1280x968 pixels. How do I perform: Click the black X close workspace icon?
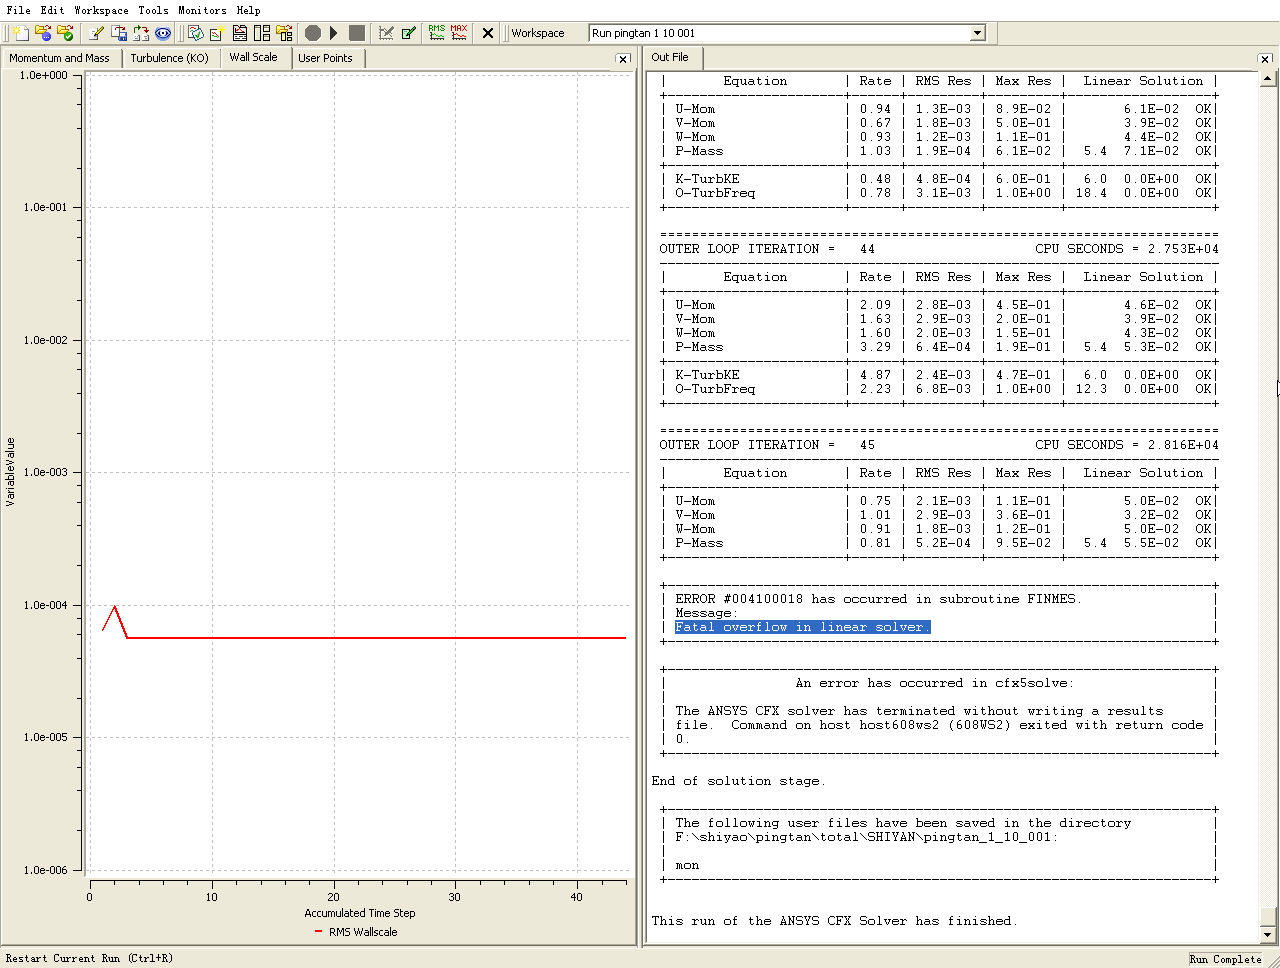[488, 33]
